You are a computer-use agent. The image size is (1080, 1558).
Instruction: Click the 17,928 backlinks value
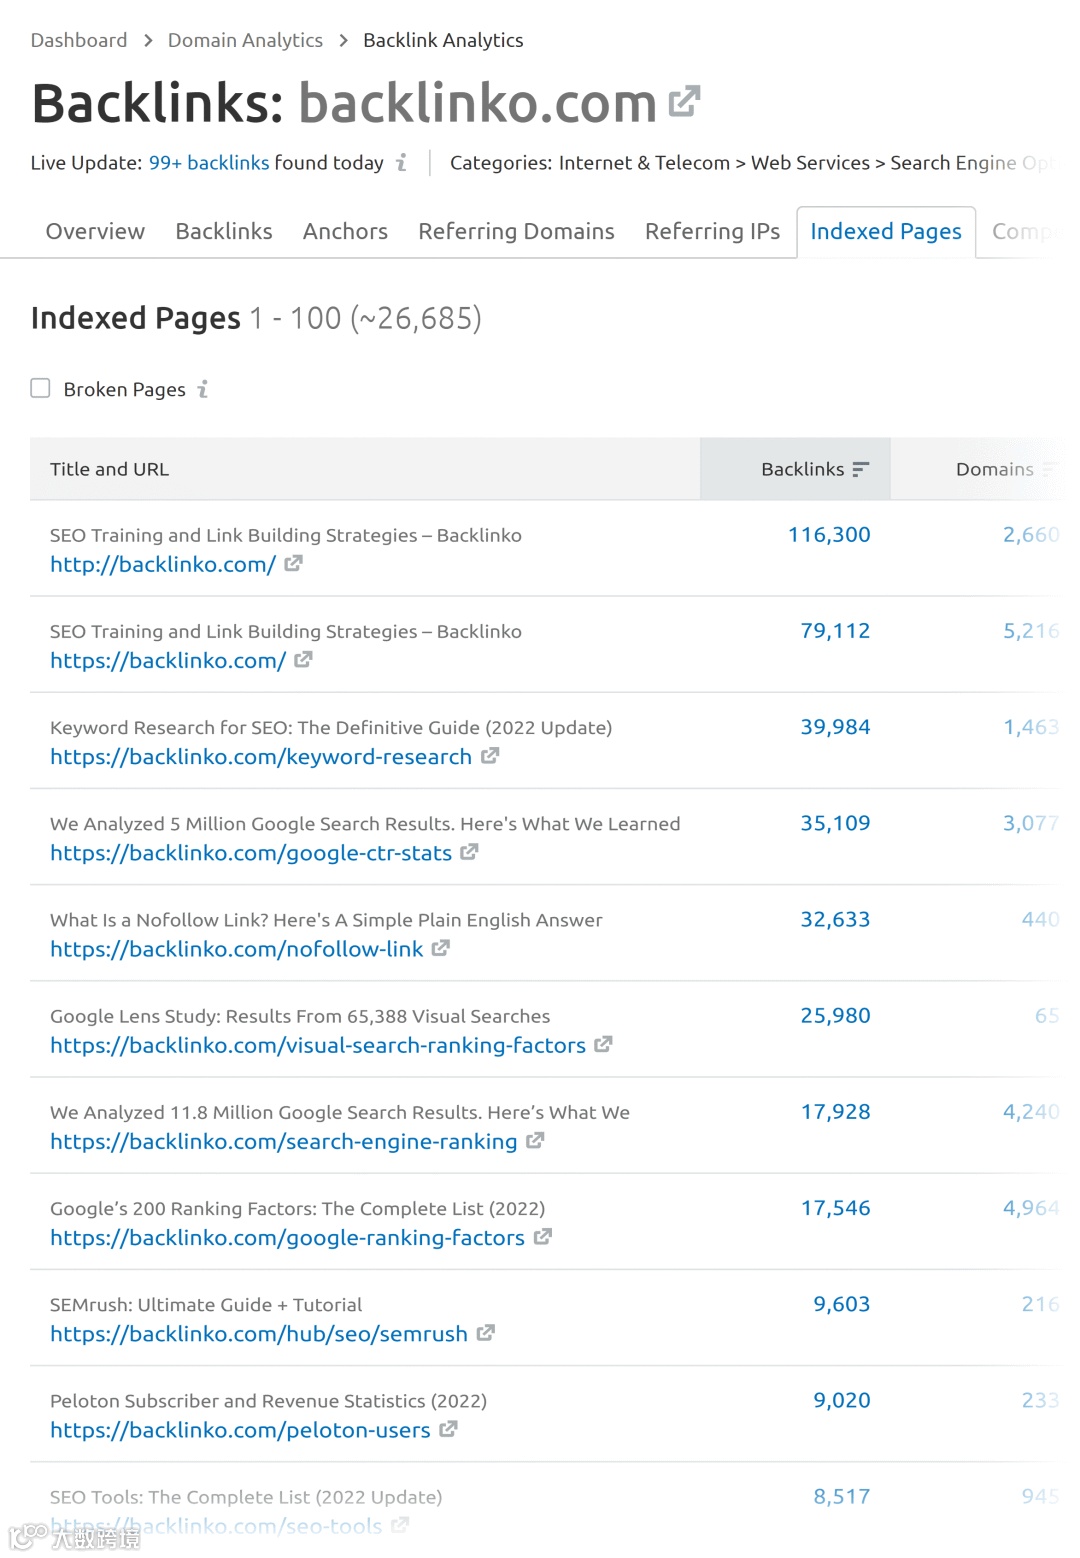[x=835, y=1111]
